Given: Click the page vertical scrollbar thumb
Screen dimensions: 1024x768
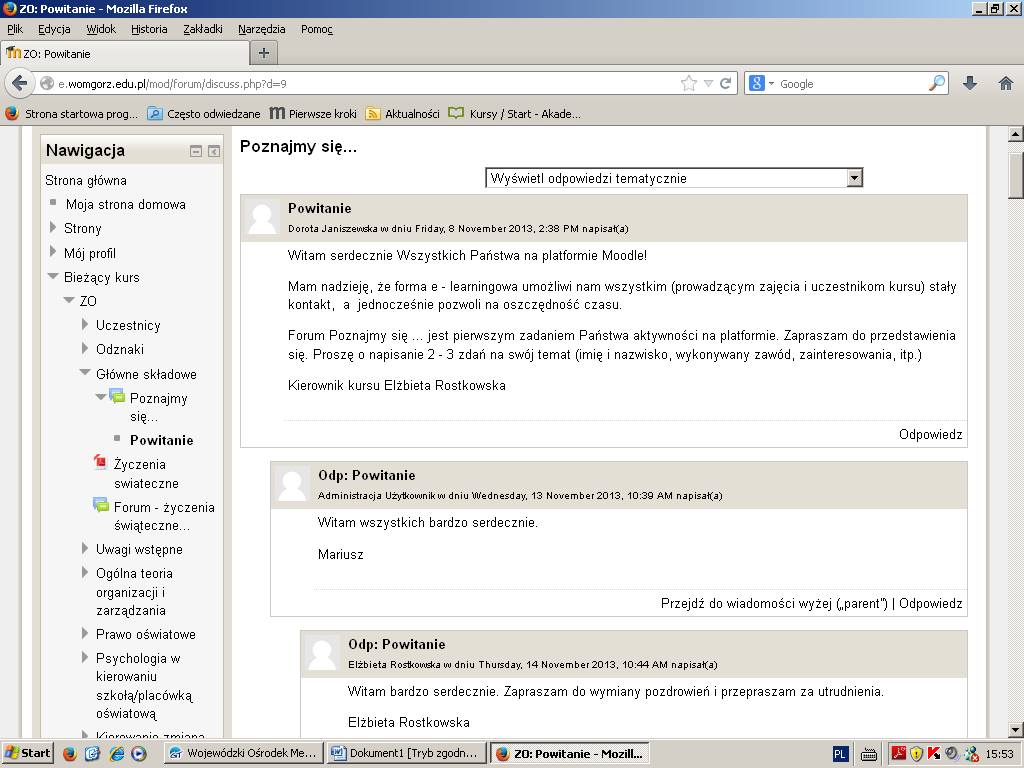Looking at the screenshot, I should [x=1016, y=175].
